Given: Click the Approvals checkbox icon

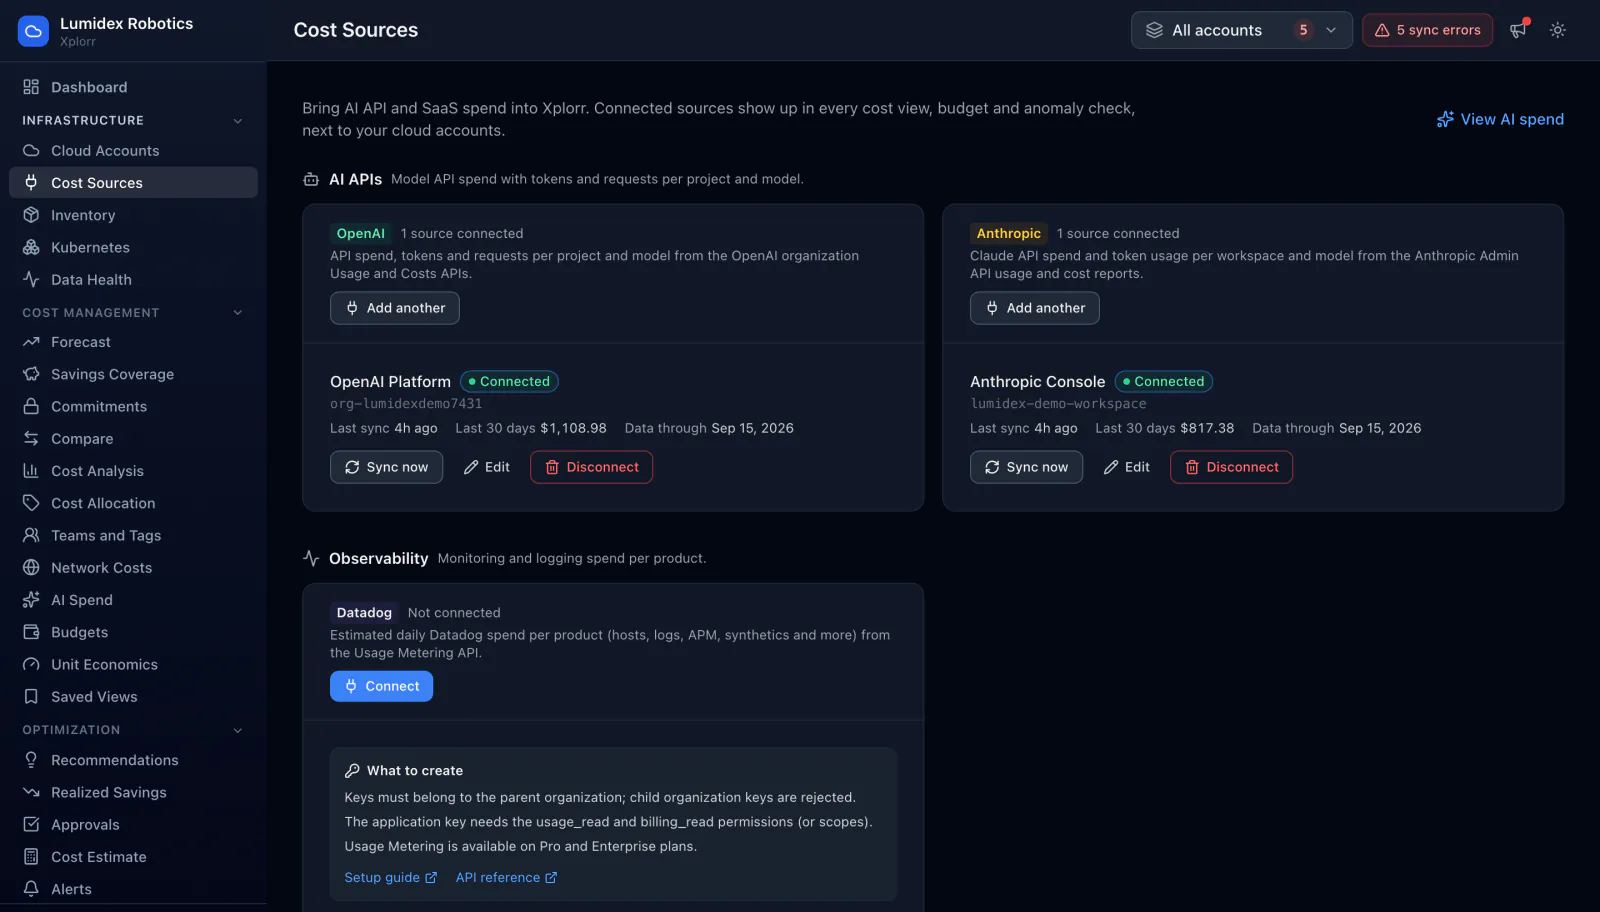Looking at the screenshot, I should coord(31,824).
